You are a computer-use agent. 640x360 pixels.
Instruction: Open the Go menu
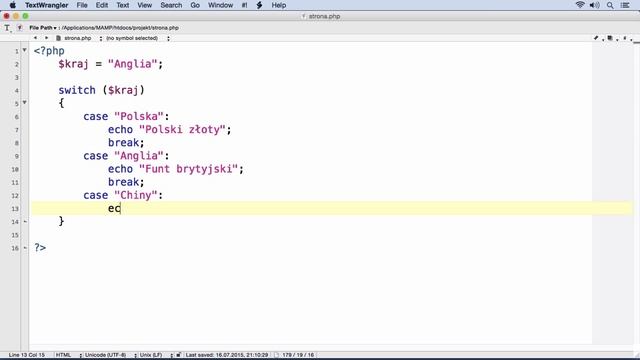click(195, 5)
